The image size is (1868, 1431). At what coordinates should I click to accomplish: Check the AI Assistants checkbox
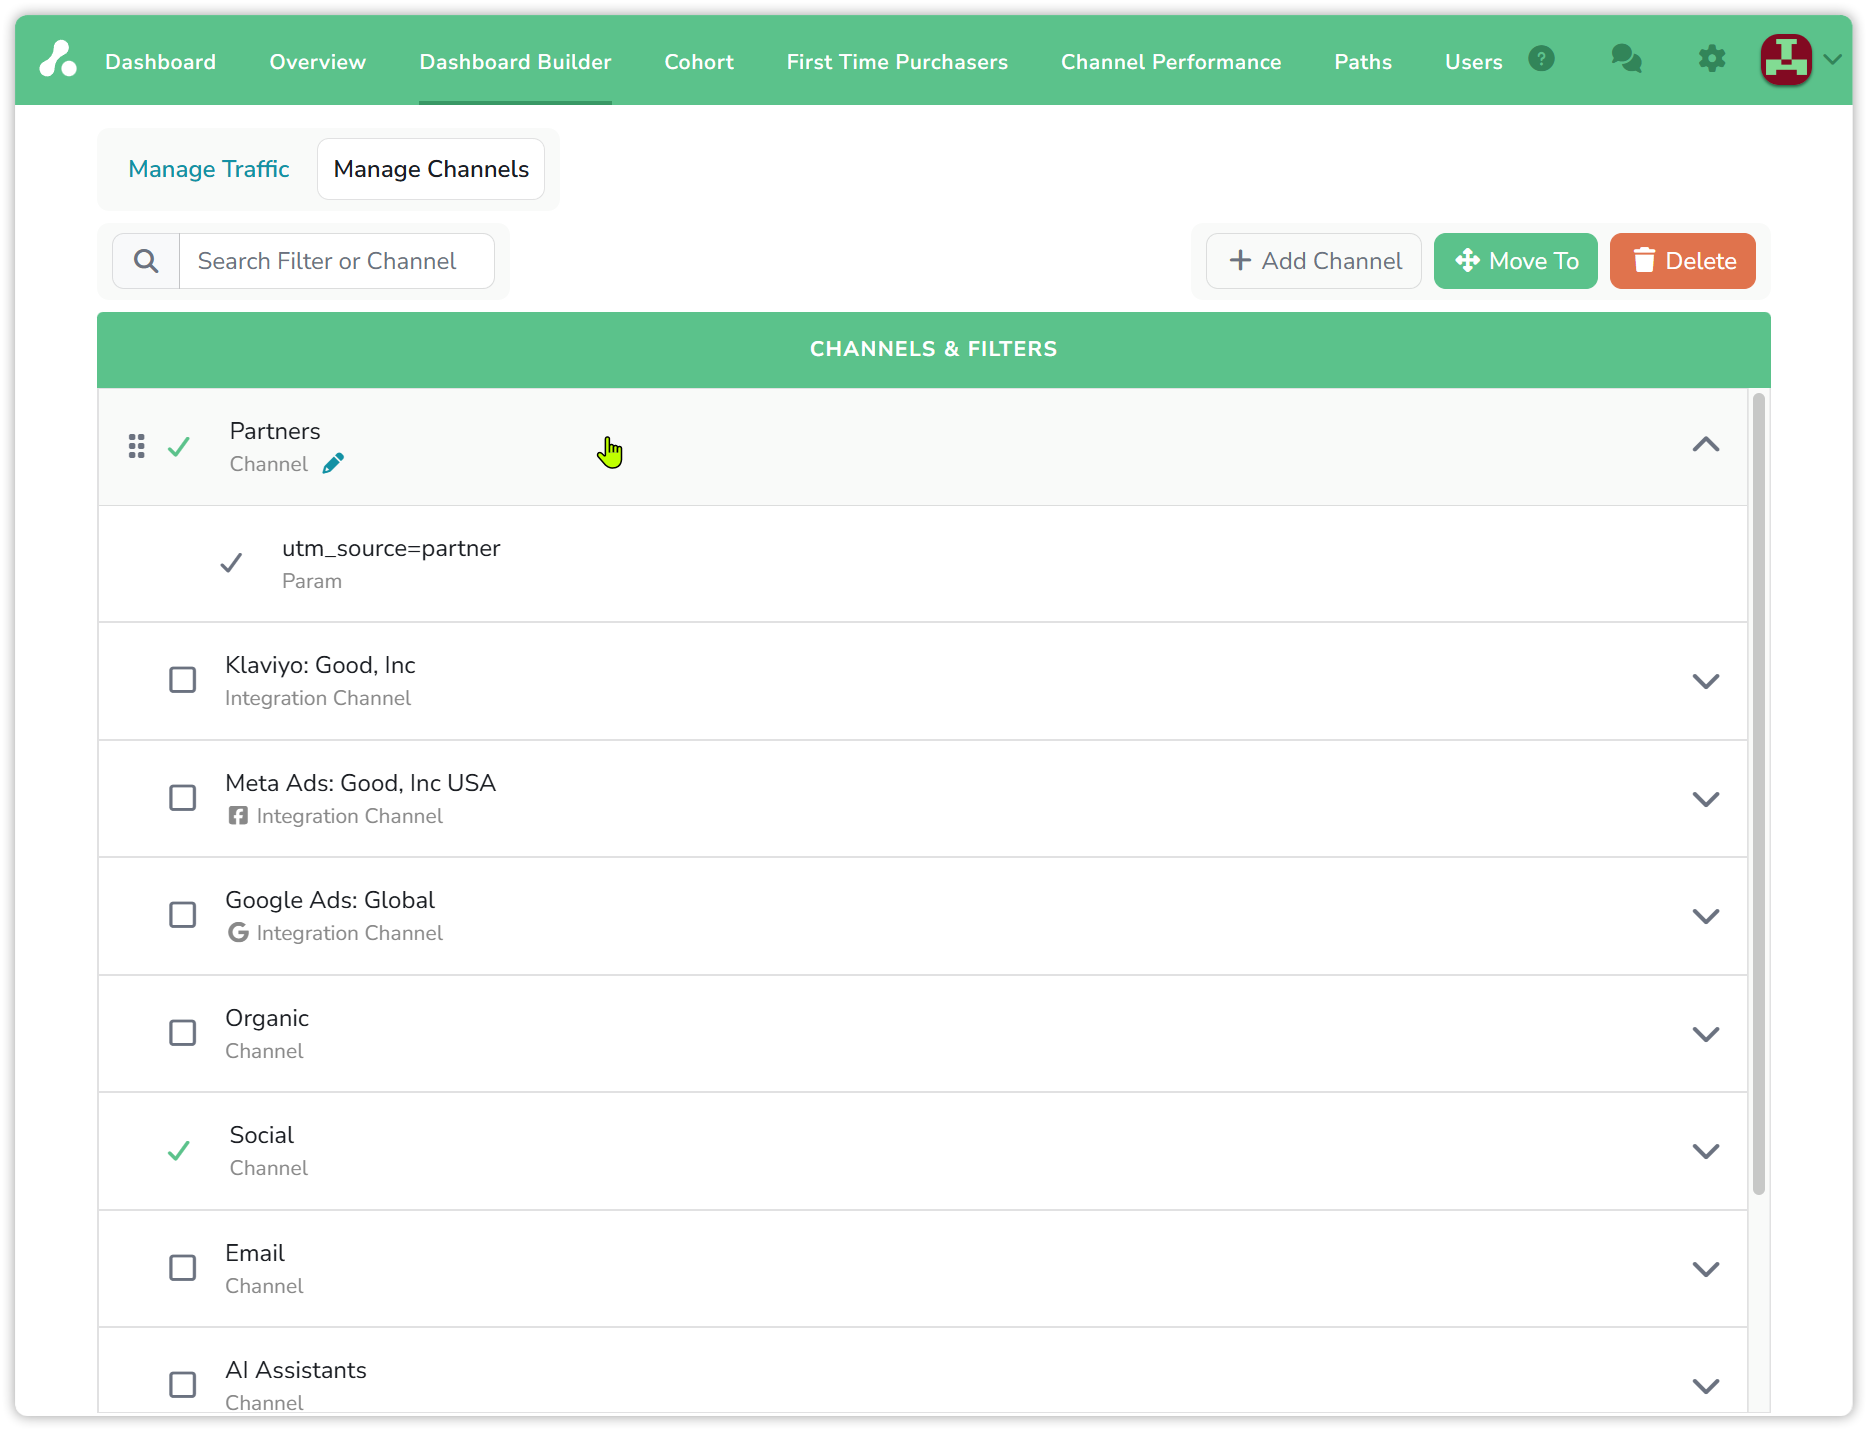coord(183,1385)
